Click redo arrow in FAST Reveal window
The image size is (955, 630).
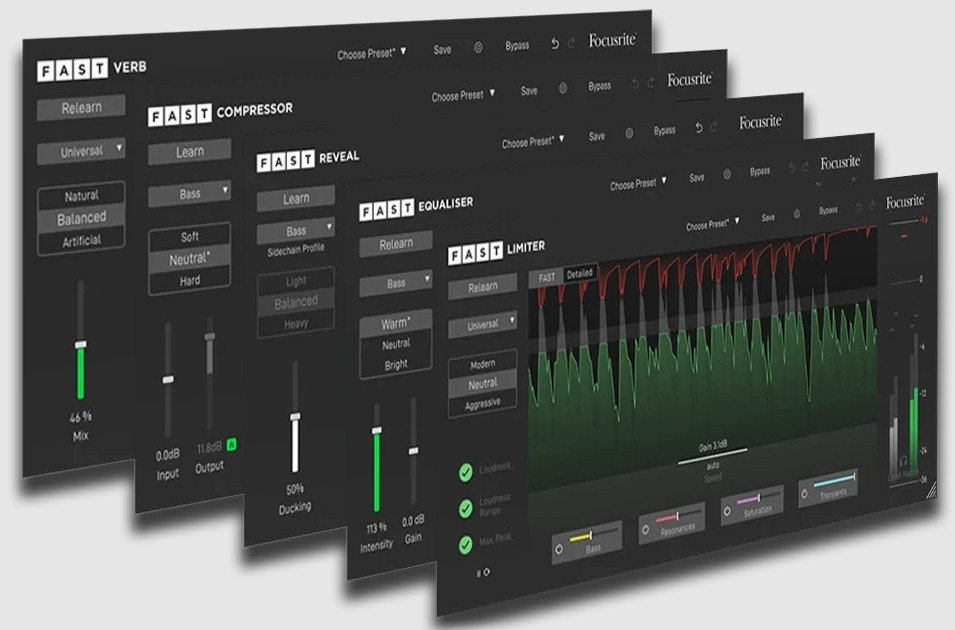coord(713,126)
